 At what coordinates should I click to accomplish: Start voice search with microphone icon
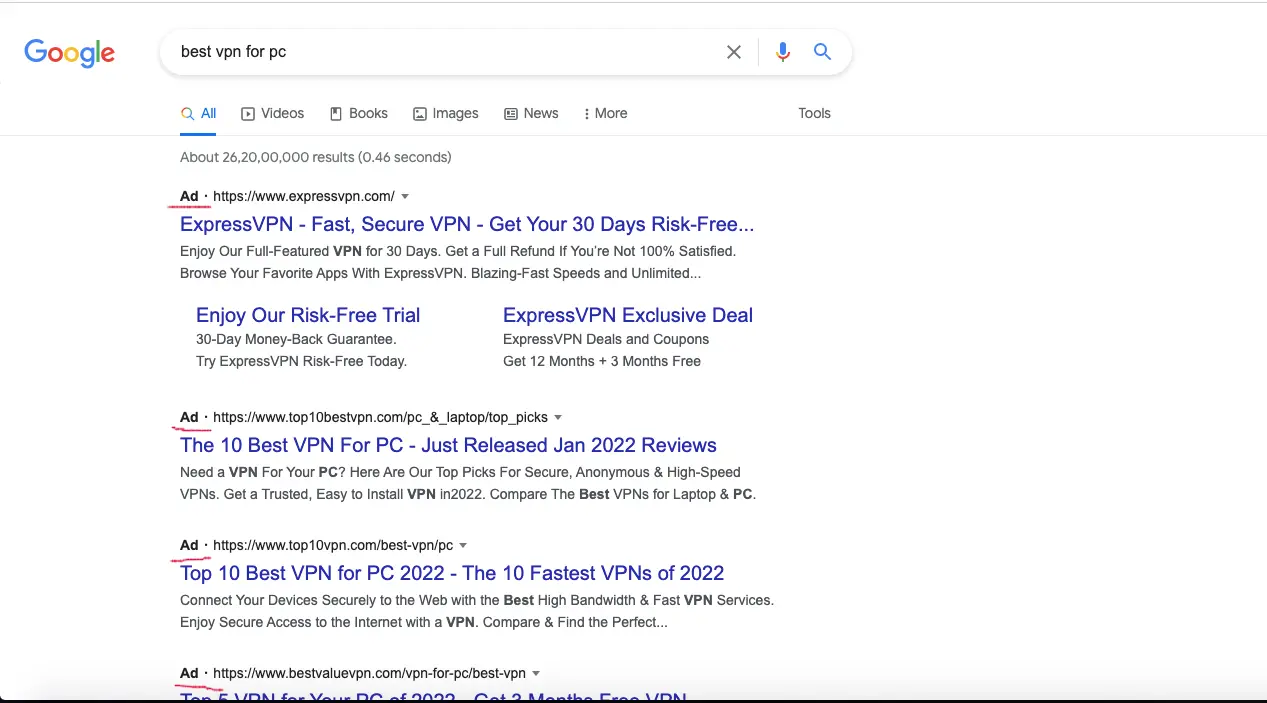pyautogui.click(x=783, y=52)
